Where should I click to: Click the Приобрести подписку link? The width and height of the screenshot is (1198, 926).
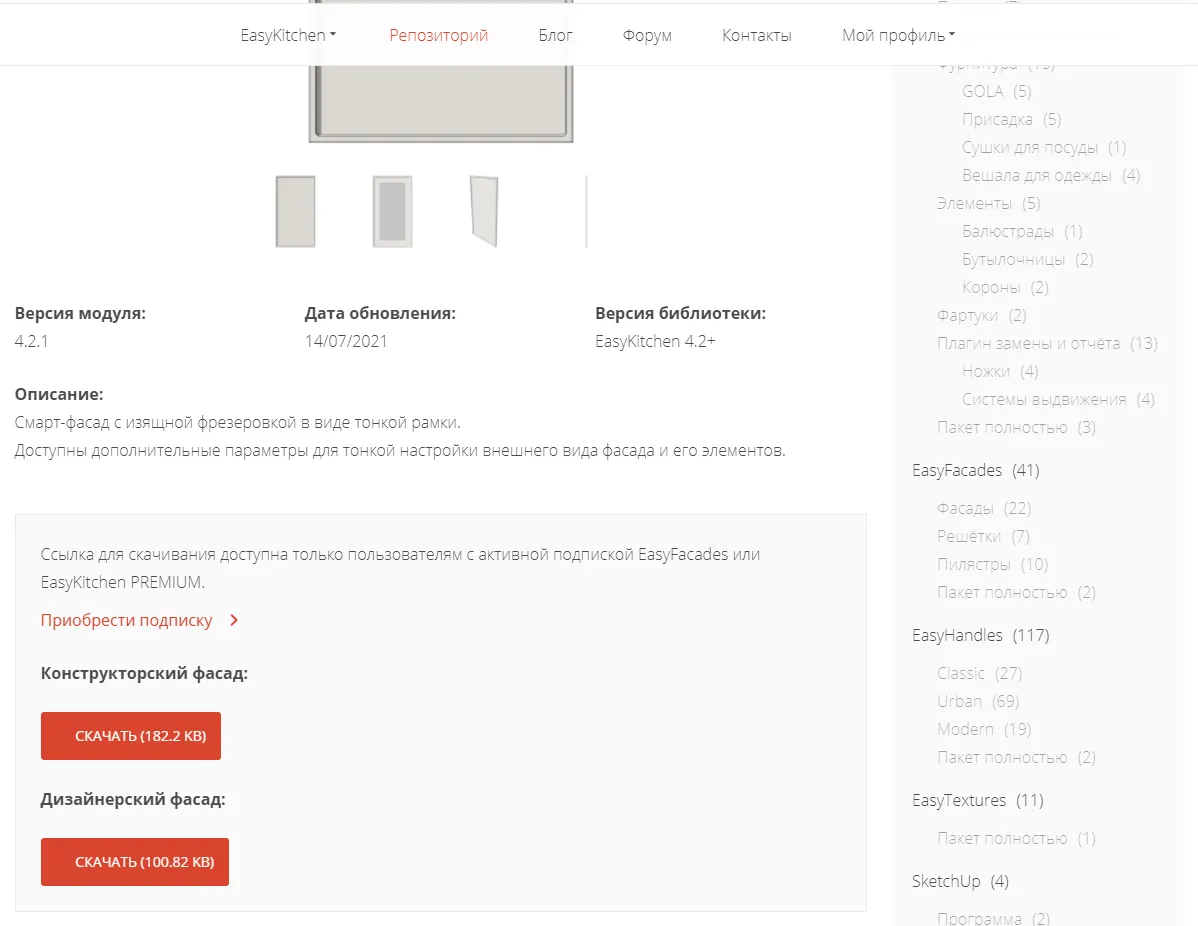(x=127, y=620)
